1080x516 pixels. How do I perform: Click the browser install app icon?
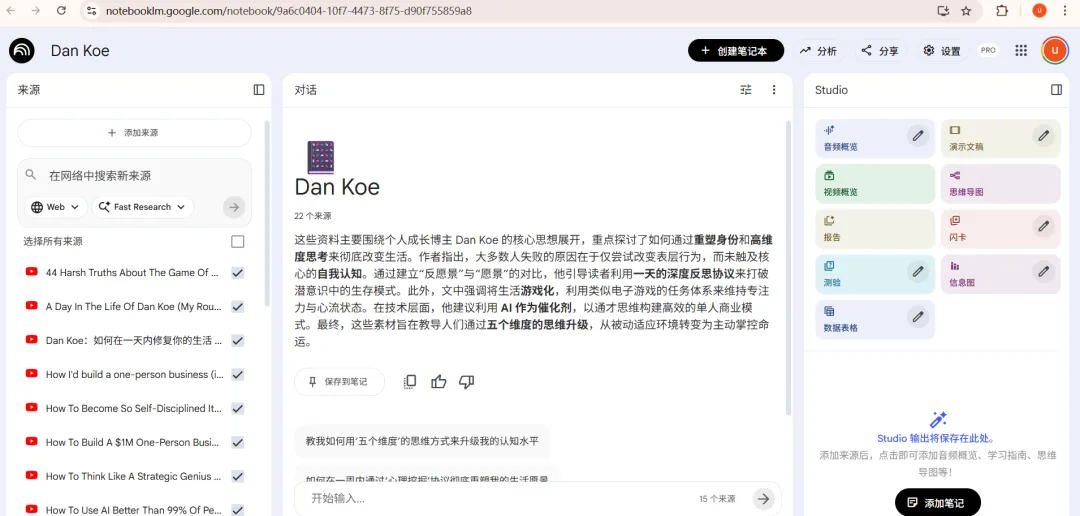943,10
